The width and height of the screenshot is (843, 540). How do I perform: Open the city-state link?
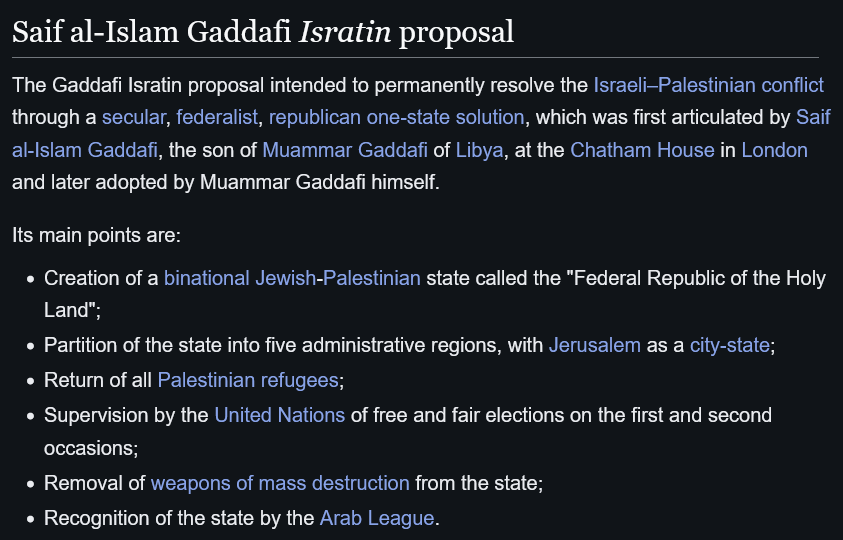tap(730, 345)
